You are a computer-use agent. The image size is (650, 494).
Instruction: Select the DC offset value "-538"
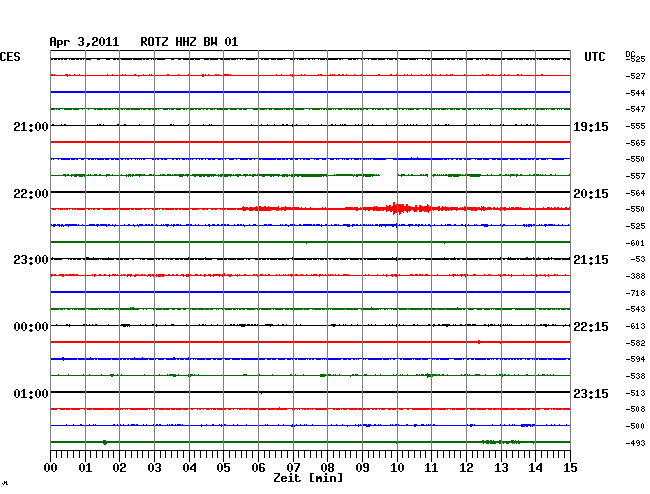(x=635, y=376)
